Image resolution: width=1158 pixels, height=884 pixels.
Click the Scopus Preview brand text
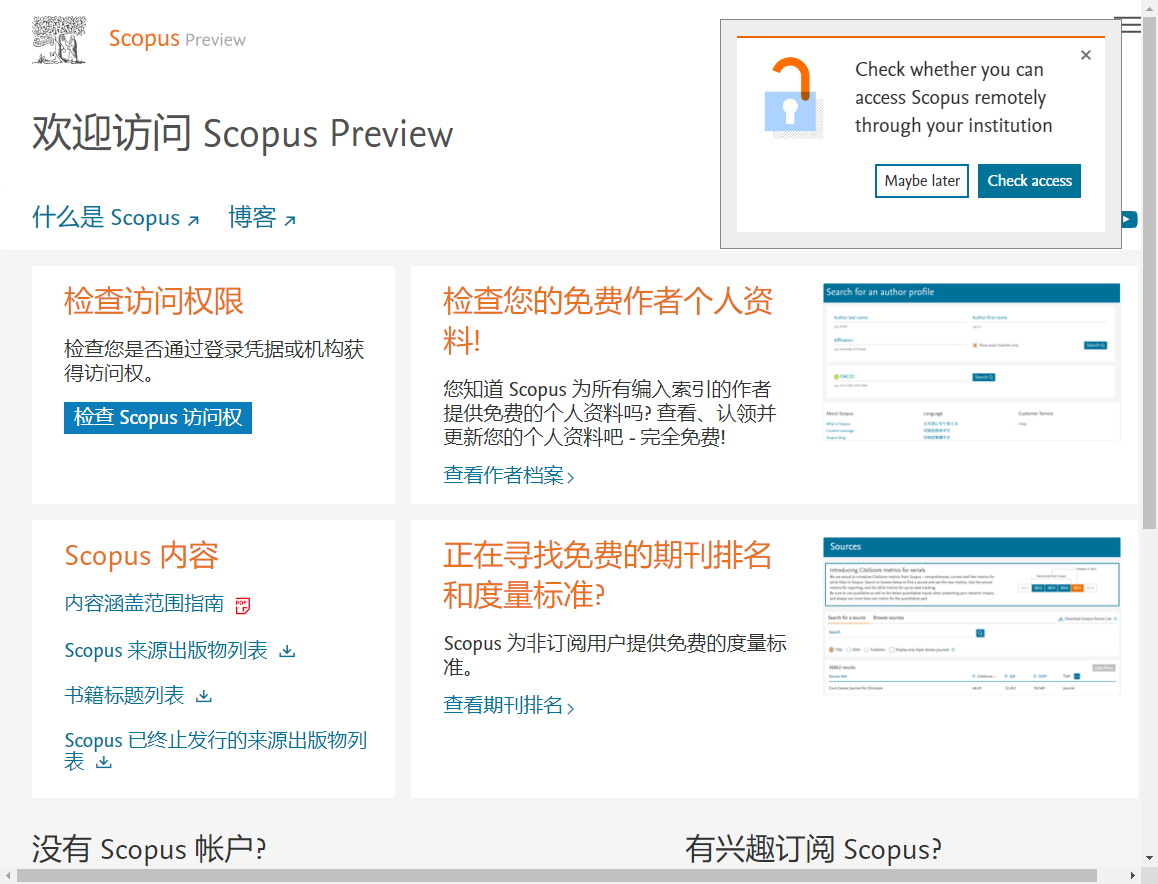pos(177,38)
